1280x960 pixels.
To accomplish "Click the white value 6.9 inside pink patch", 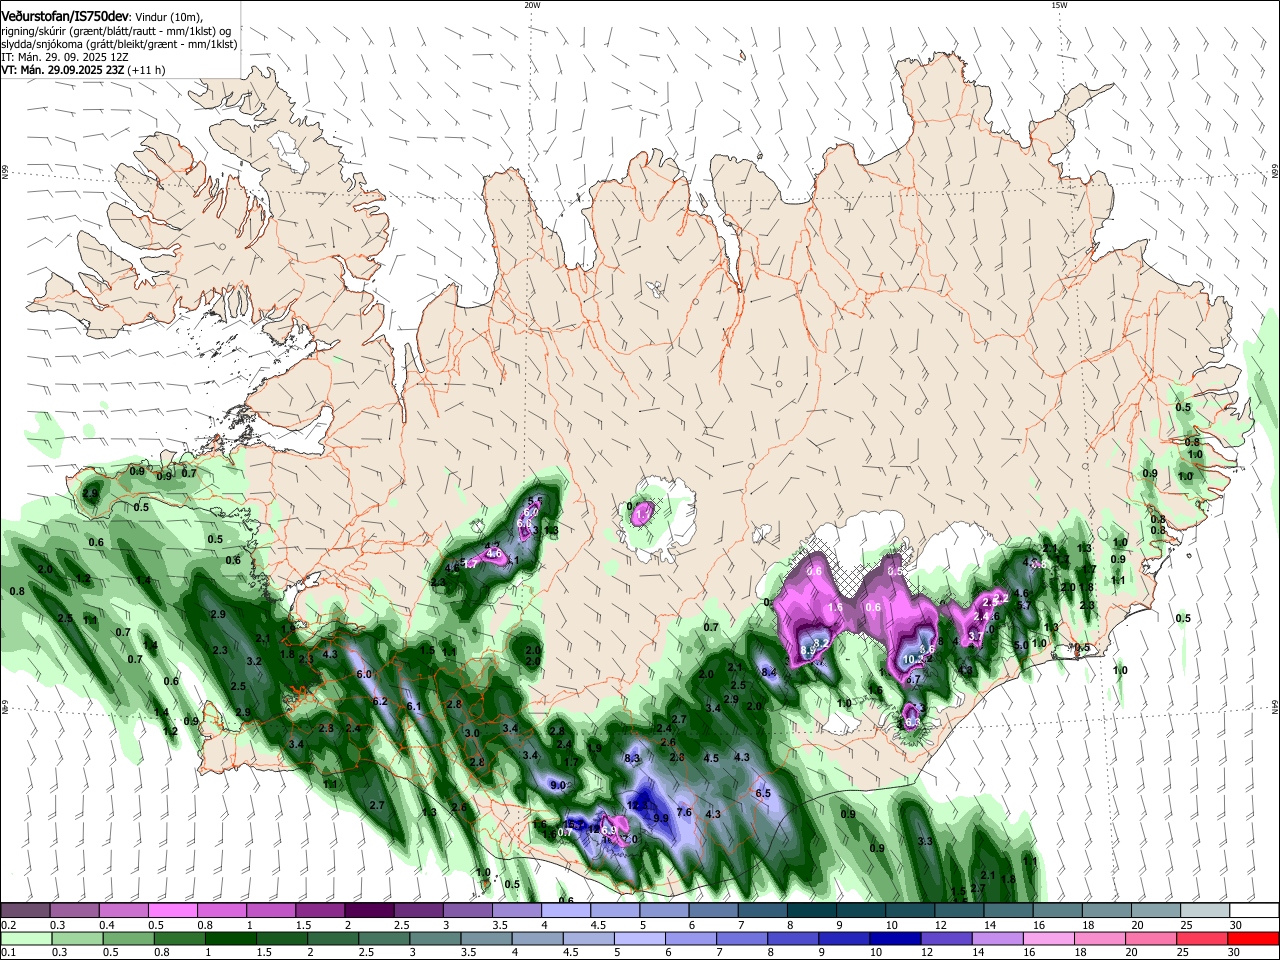I will click(609, 830).
